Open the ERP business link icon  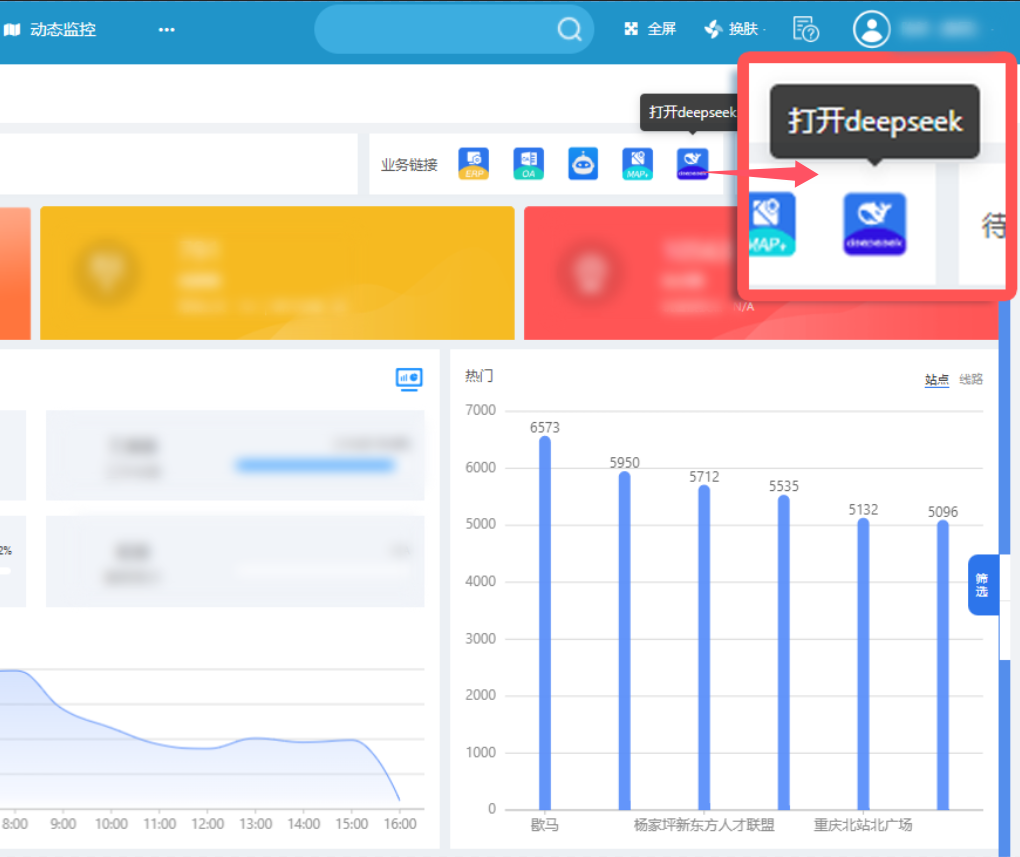473,163
